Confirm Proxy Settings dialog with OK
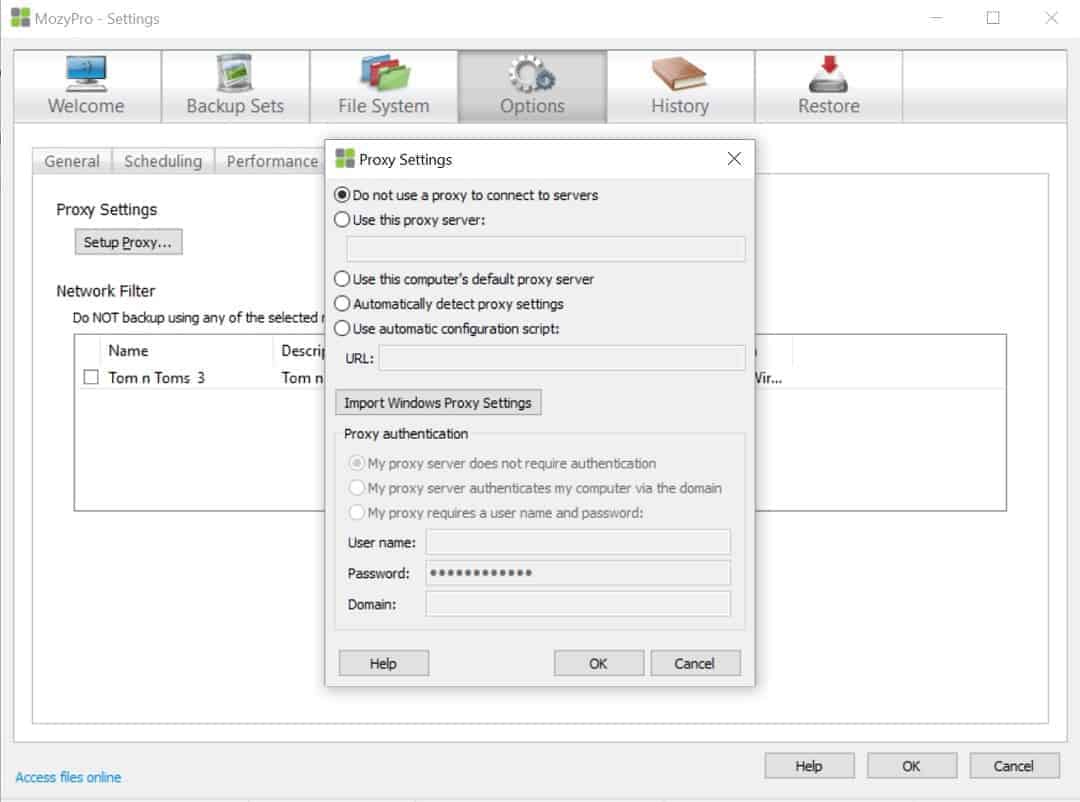 (599, 664)
